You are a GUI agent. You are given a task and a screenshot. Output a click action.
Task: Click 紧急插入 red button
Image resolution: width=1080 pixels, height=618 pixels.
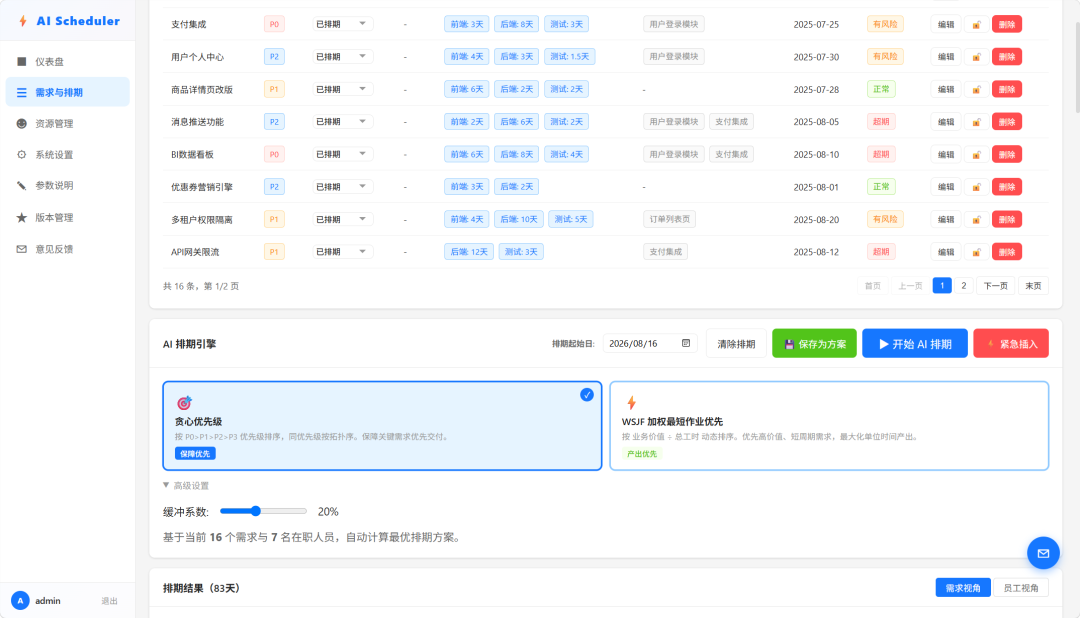point(1011,344)
